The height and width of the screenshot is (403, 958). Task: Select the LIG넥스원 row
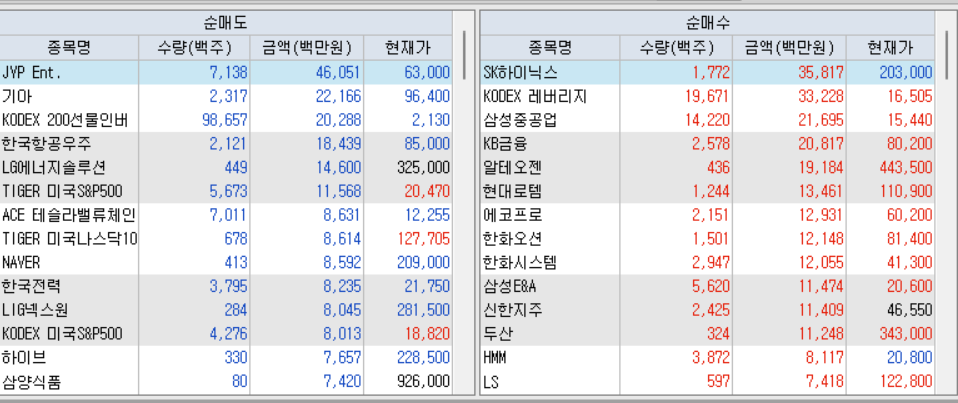226,310
